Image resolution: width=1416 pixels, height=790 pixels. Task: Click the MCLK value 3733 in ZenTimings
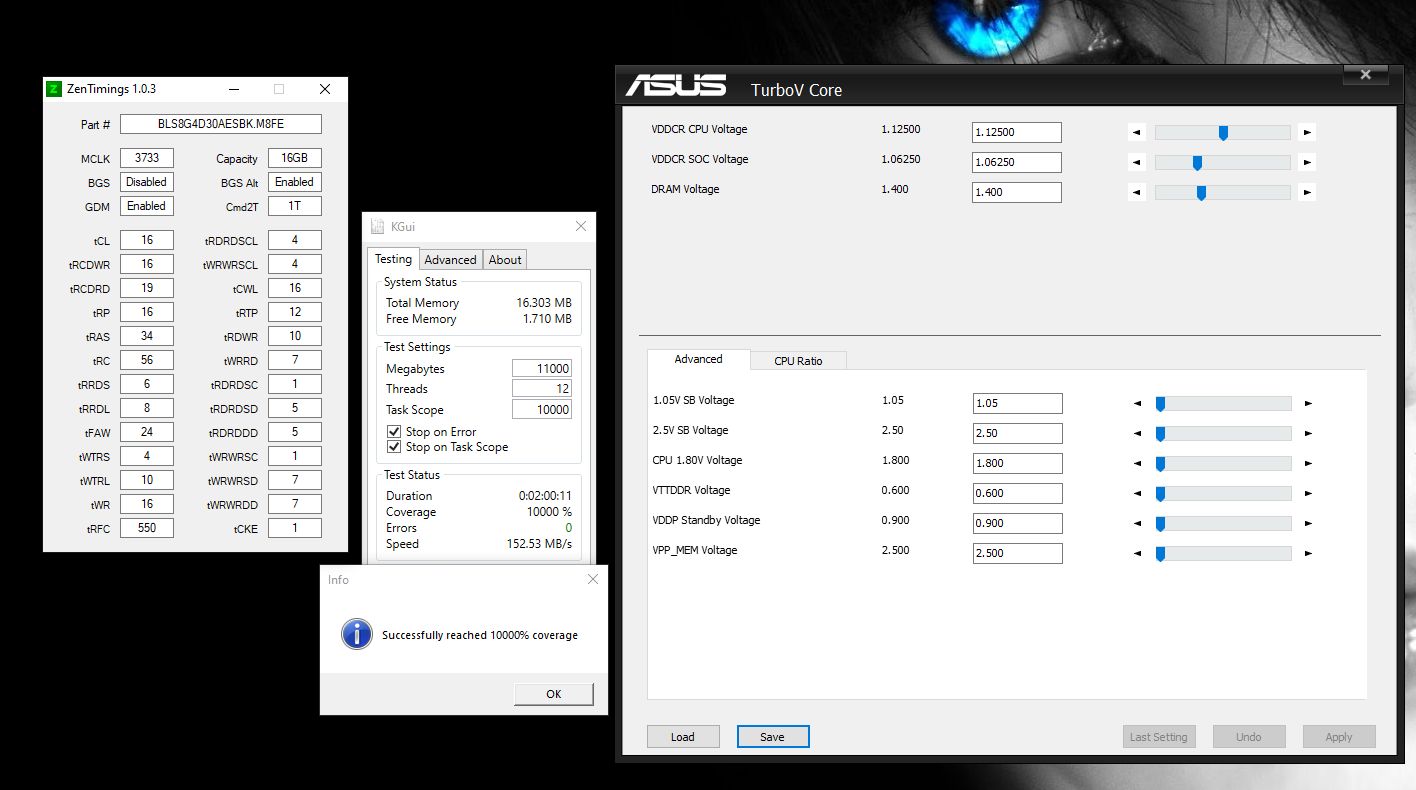pos(147,158)
